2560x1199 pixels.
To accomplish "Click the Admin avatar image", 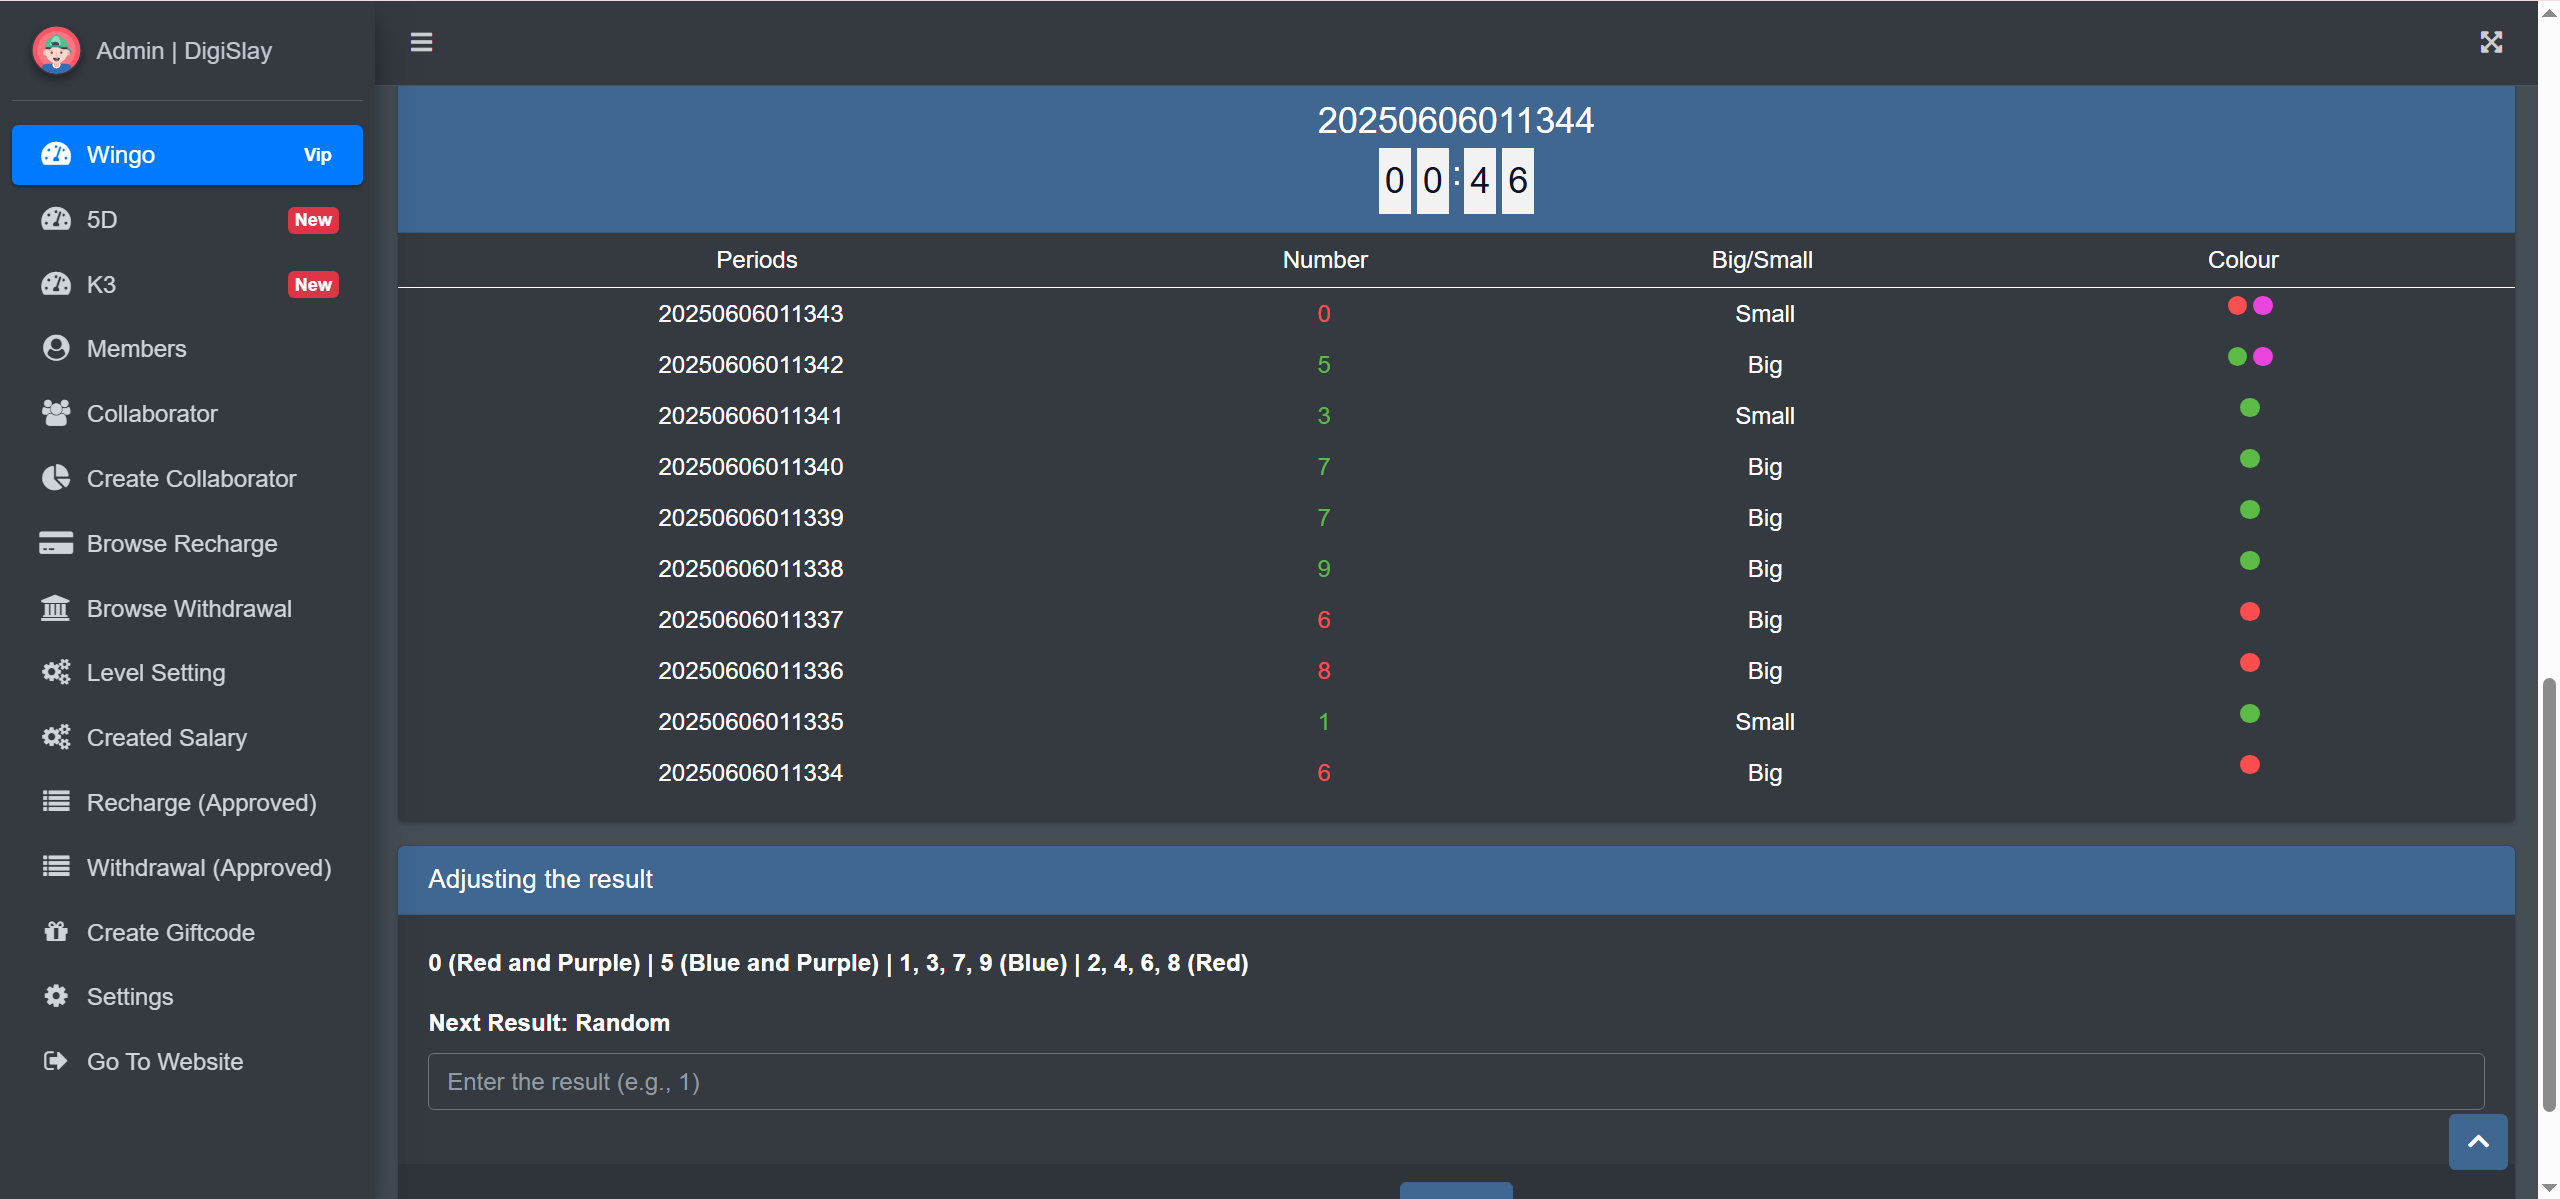I will [56, 50].
